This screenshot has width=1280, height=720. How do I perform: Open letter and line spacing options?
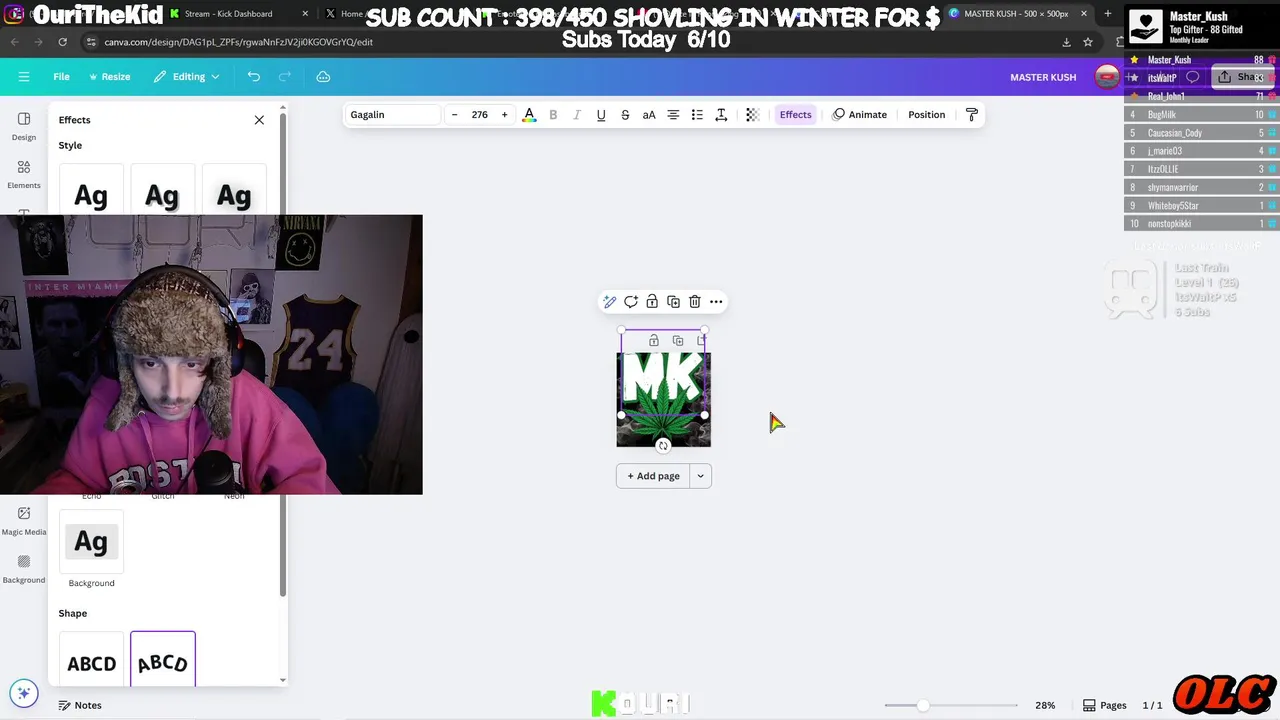pyautogui.click(x=721, y=115)
